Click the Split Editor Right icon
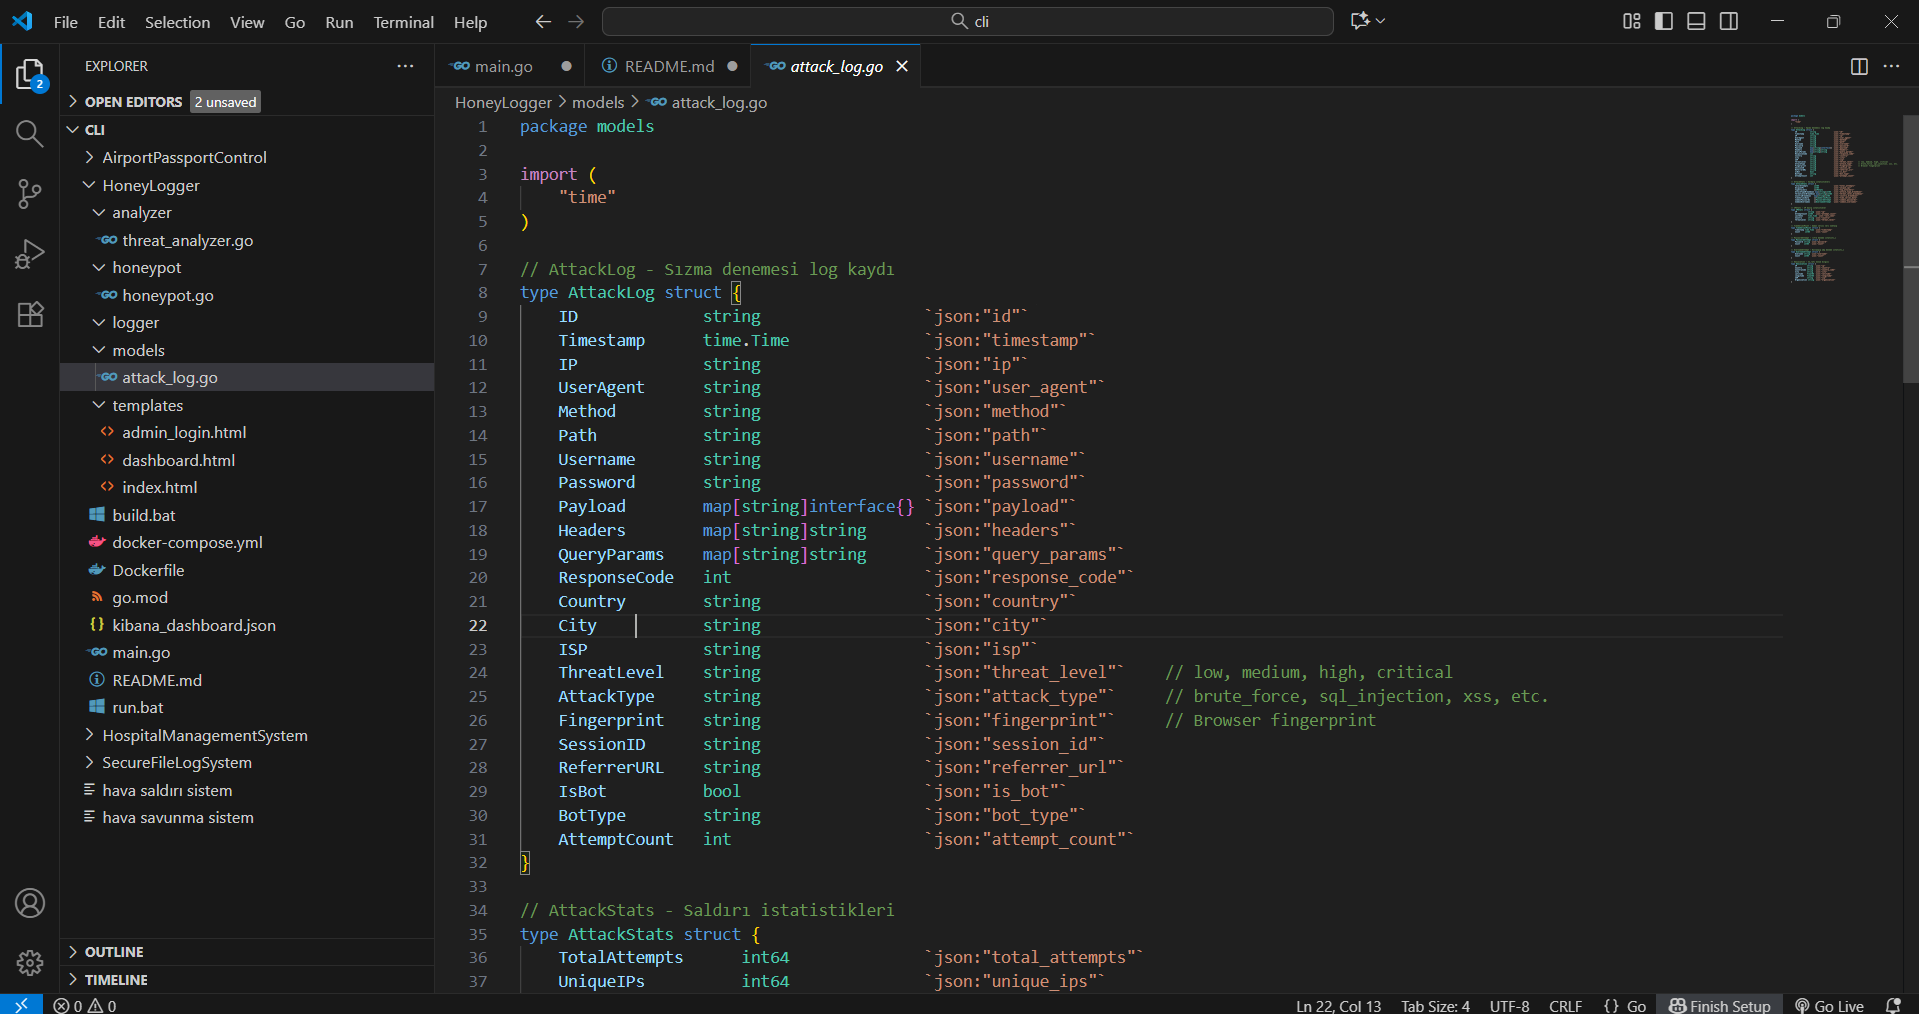 click(1859, 66)
